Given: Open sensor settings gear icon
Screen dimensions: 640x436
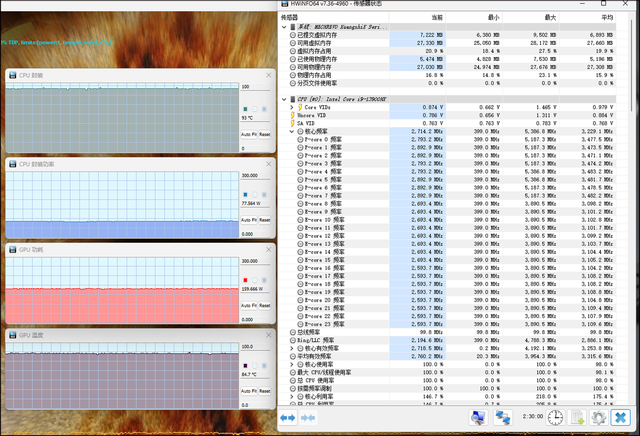Looking at the screenshot, I should [598, 416].
